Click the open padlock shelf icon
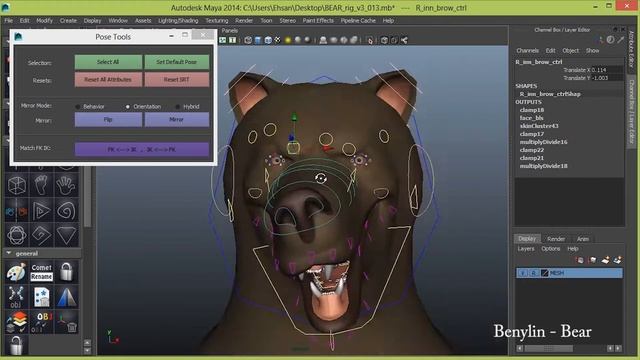The image size is (640, 360). [x=17, y=345]
